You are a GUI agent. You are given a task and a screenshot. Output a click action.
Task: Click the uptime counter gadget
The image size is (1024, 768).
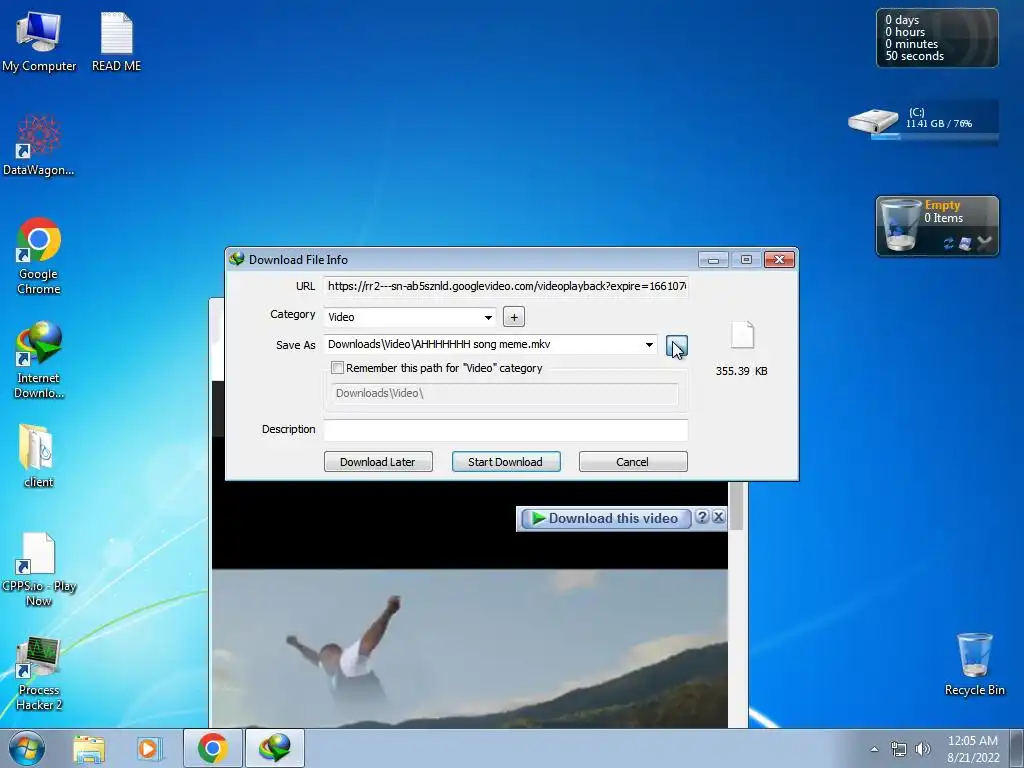(937, 38)
